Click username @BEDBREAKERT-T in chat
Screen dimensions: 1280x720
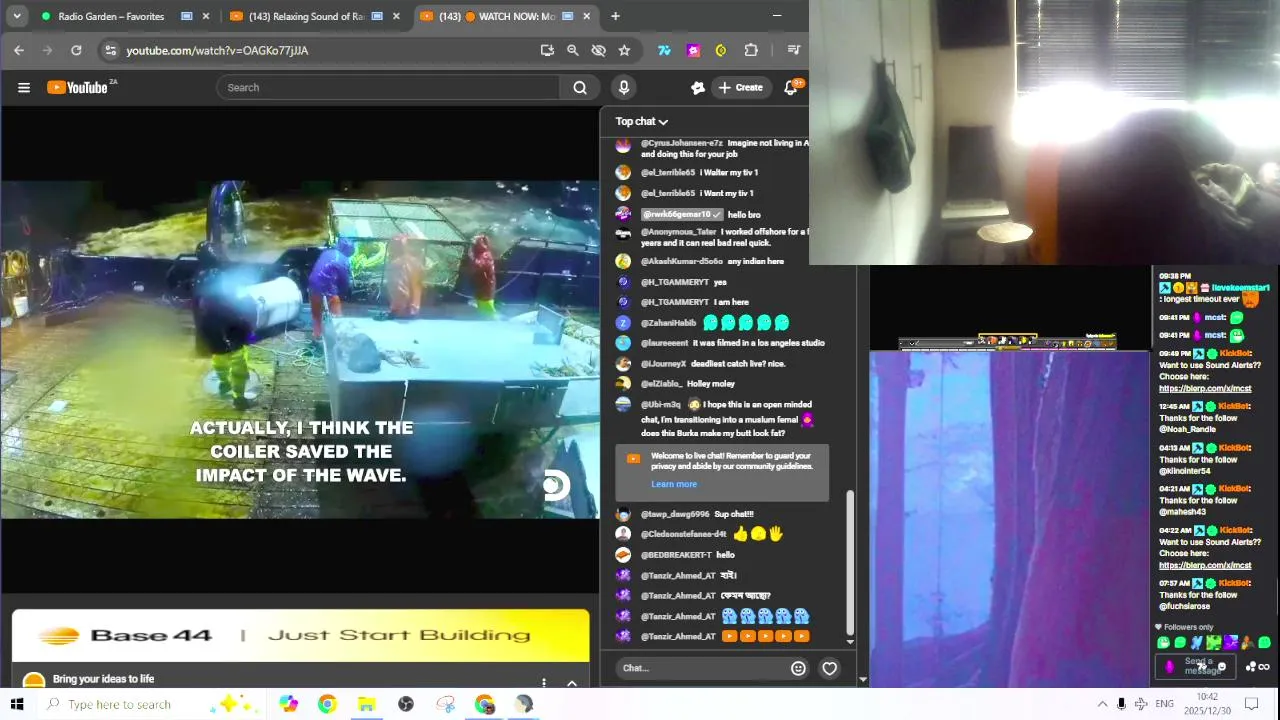(x=676, y=555)
